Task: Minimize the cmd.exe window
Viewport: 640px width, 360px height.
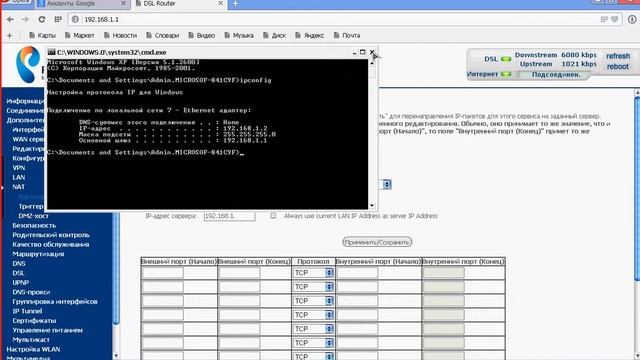Action: [x=354, y=52]
